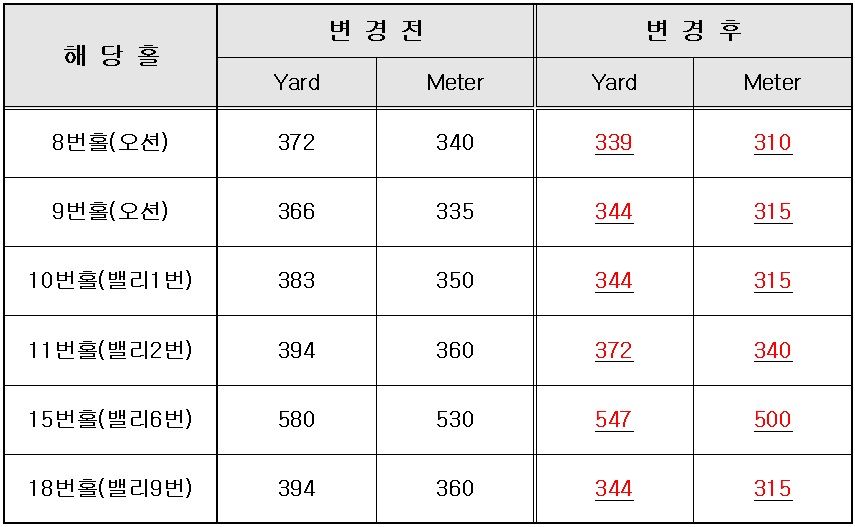This screenshot has width=855, height=527.
Task: Click the 547 yard link for 15번홀
Action: point(614,420)
